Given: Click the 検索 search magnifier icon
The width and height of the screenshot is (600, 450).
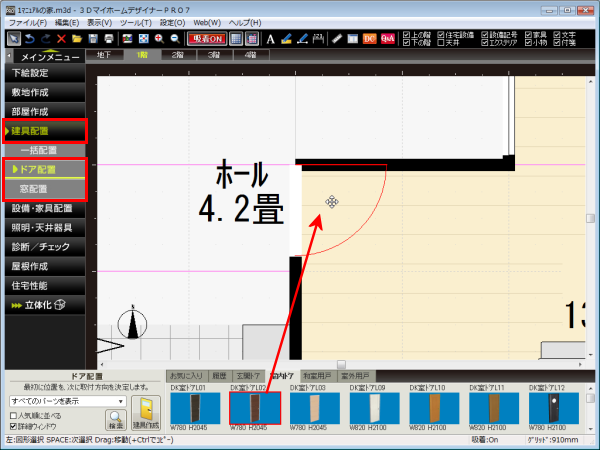Looking at the screenshot, I should coord(115,418).
